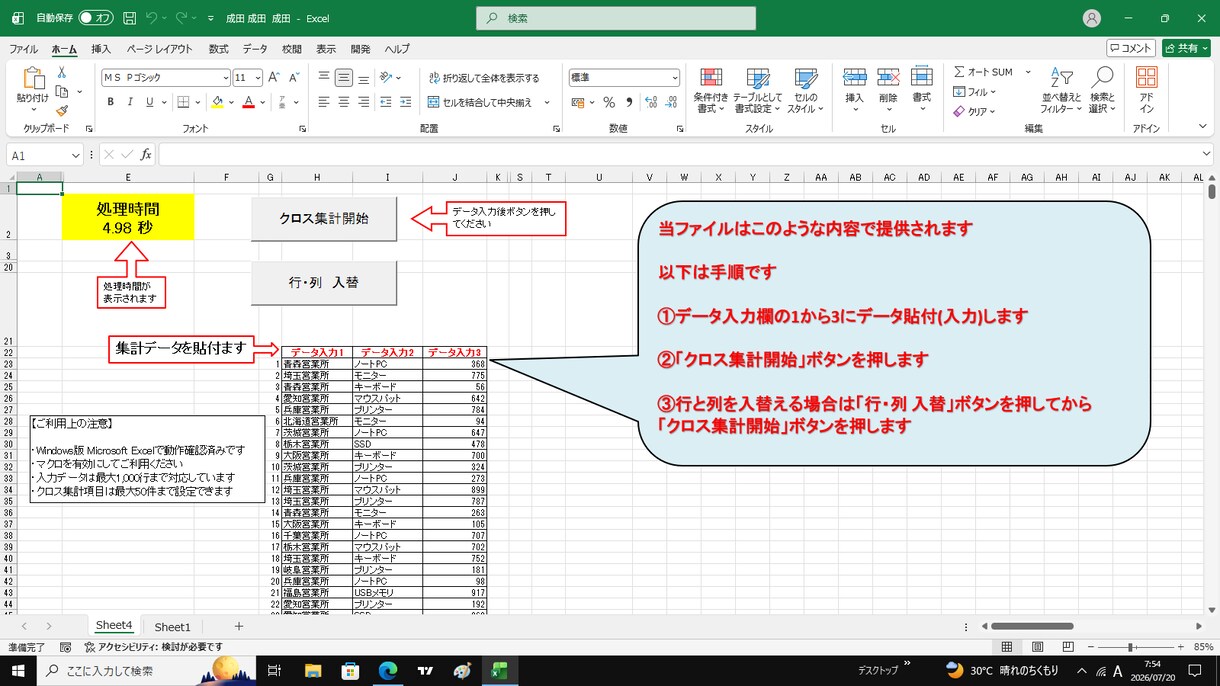Toggle bold formatting (B)
This screenshot has width=1220, height=686.
point(109,102)
